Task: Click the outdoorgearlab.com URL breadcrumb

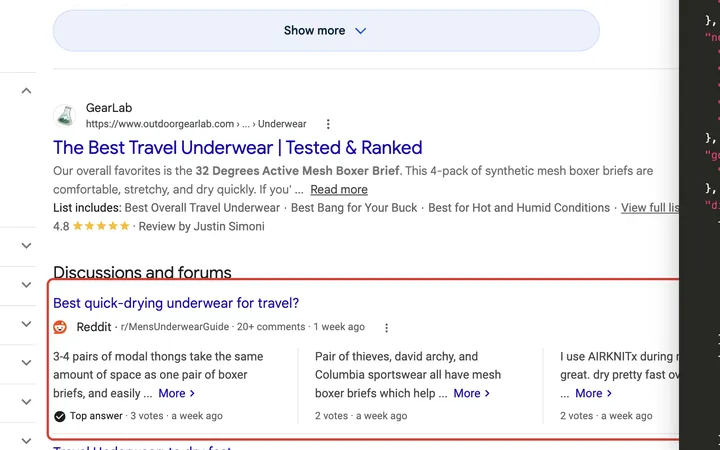Action: point(196,124)
